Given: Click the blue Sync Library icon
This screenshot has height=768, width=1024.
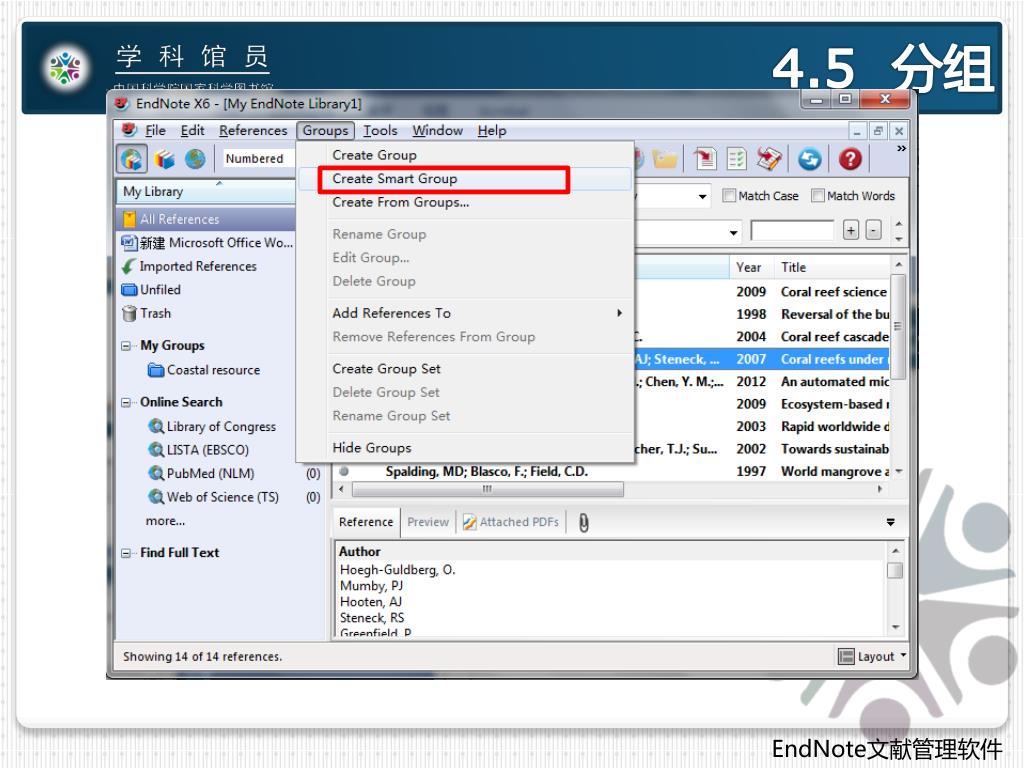Looking at the screenshot, I should (809, 159).
